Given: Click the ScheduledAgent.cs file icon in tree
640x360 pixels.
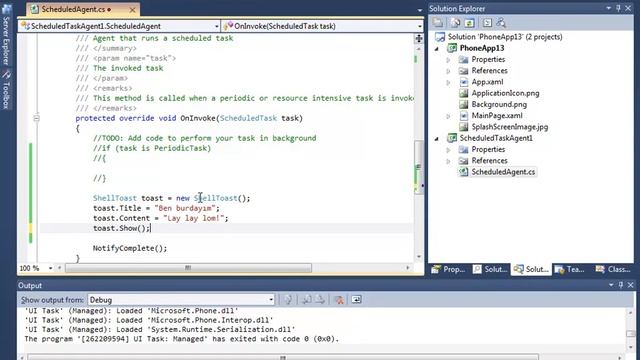Looking at the screenshot, I should click(463, 172).
